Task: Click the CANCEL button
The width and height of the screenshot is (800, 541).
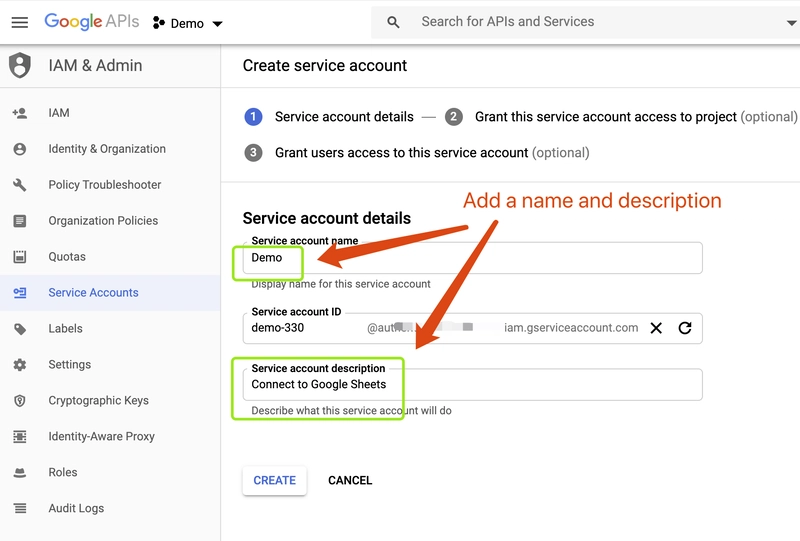Action: (350, 481)
